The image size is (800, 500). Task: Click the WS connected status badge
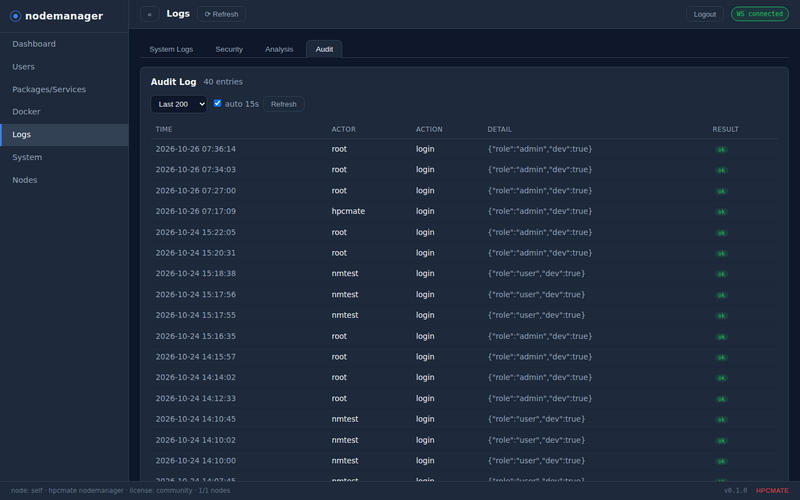(759, 14)
